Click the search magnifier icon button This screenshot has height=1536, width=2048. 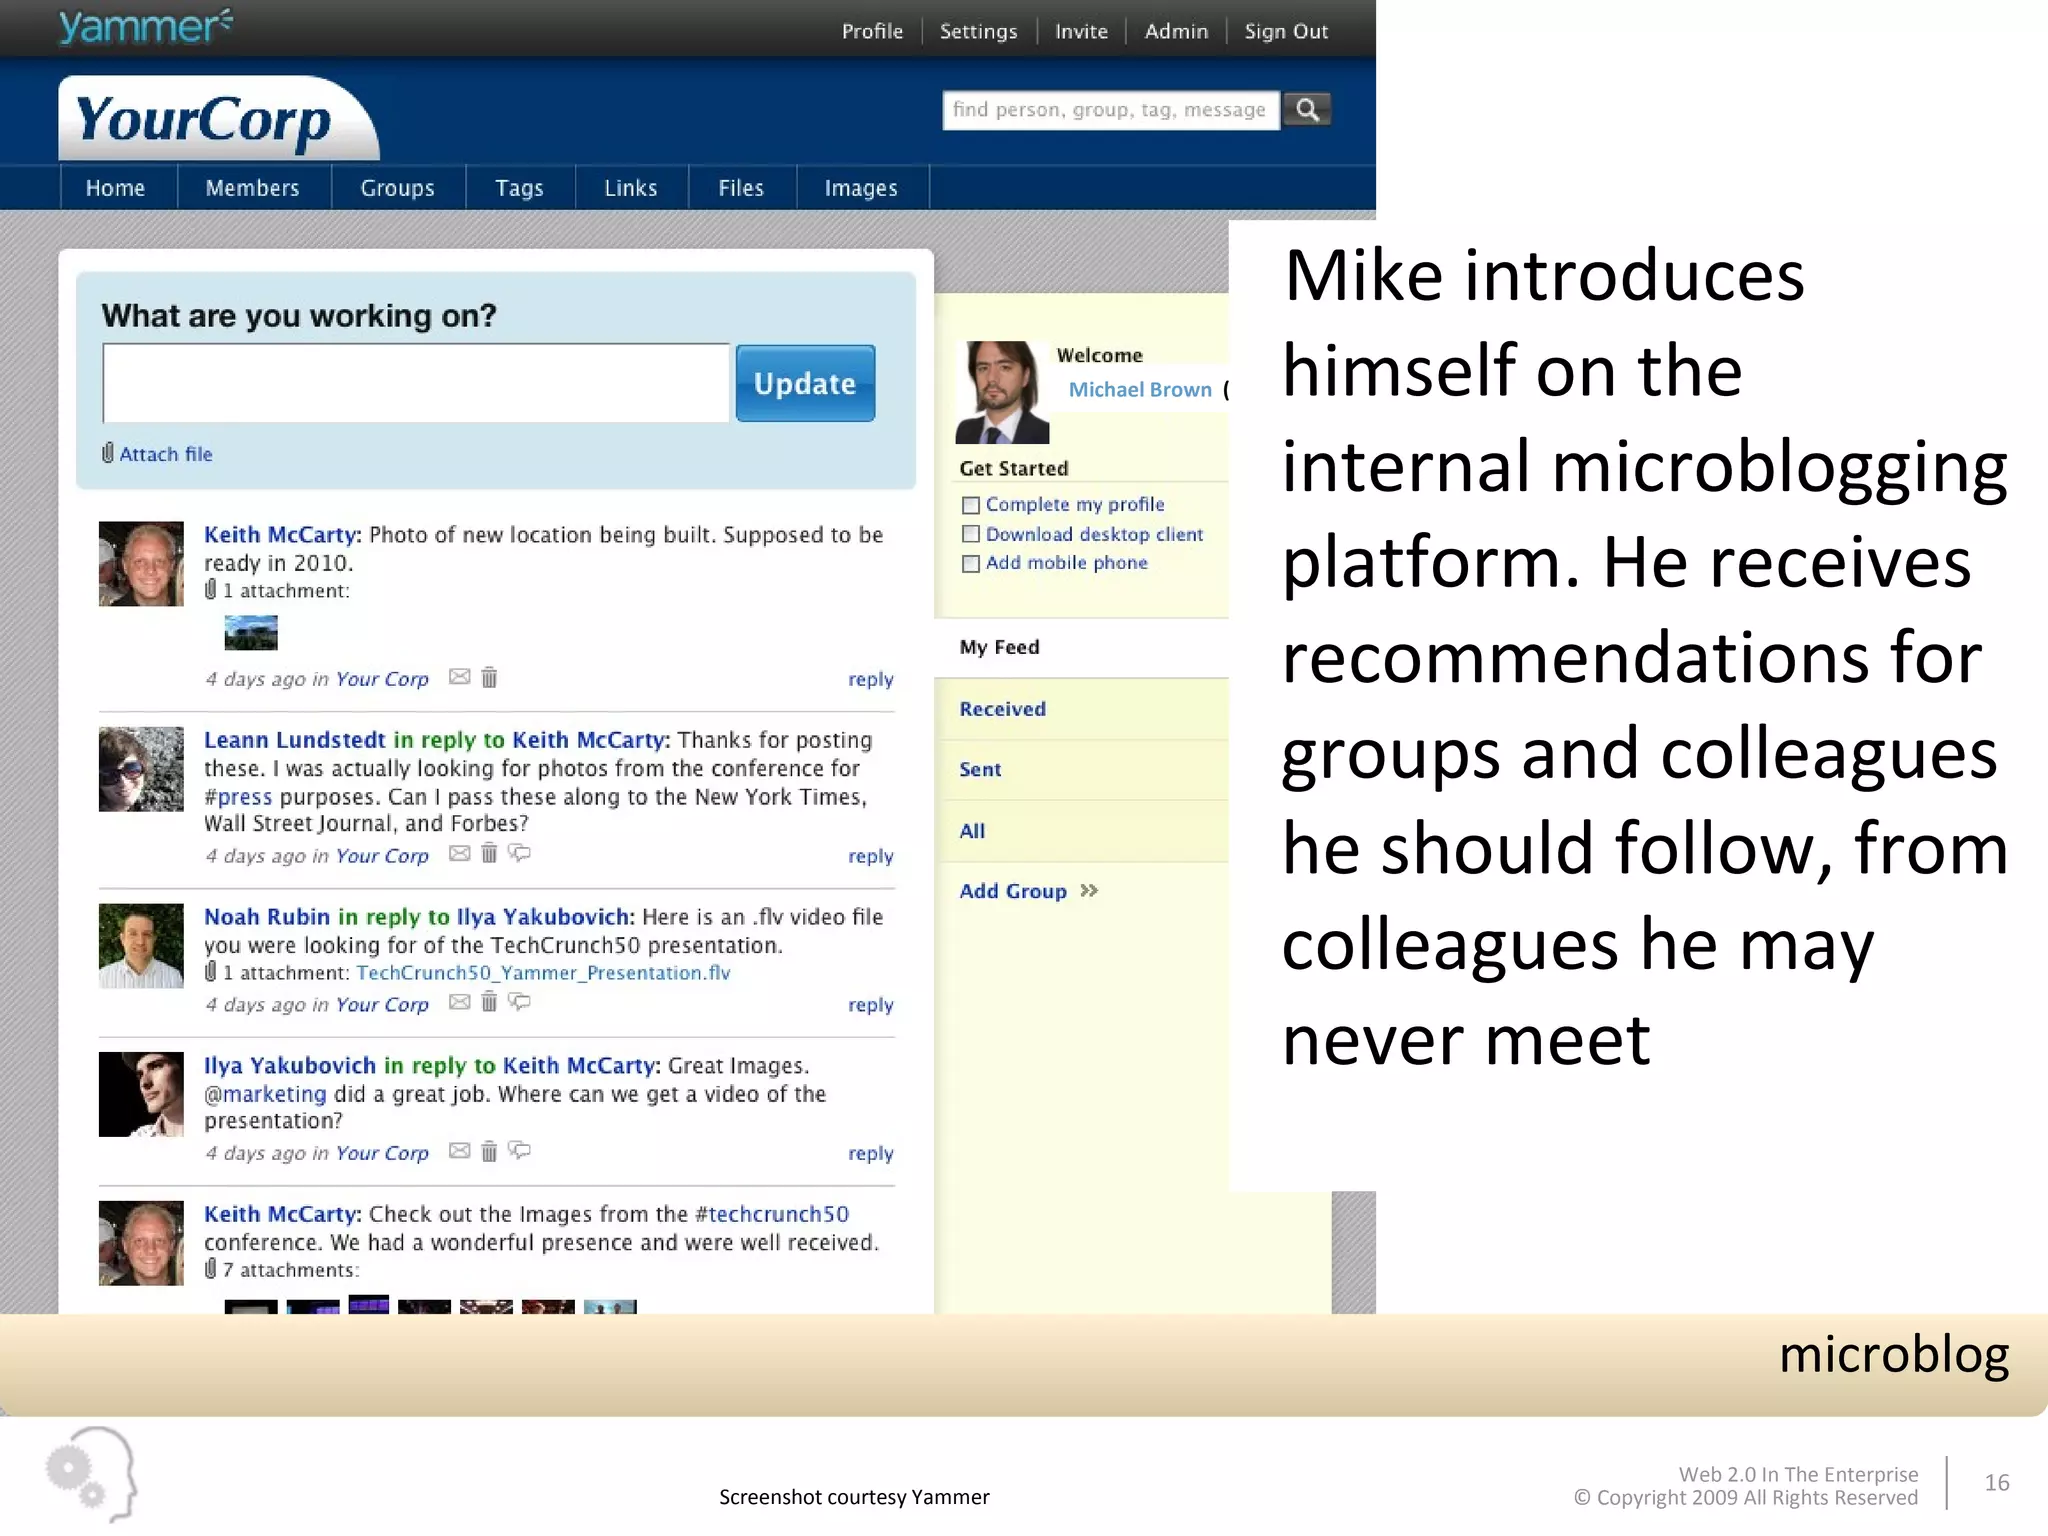coord(1306,110)
